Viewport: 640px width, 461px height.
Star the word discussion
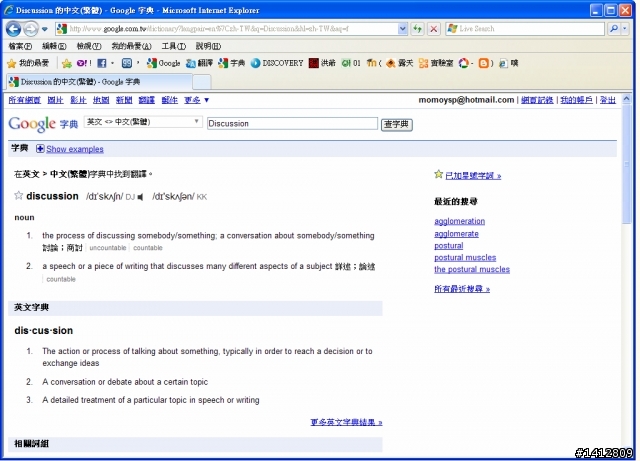pos(18,196)
